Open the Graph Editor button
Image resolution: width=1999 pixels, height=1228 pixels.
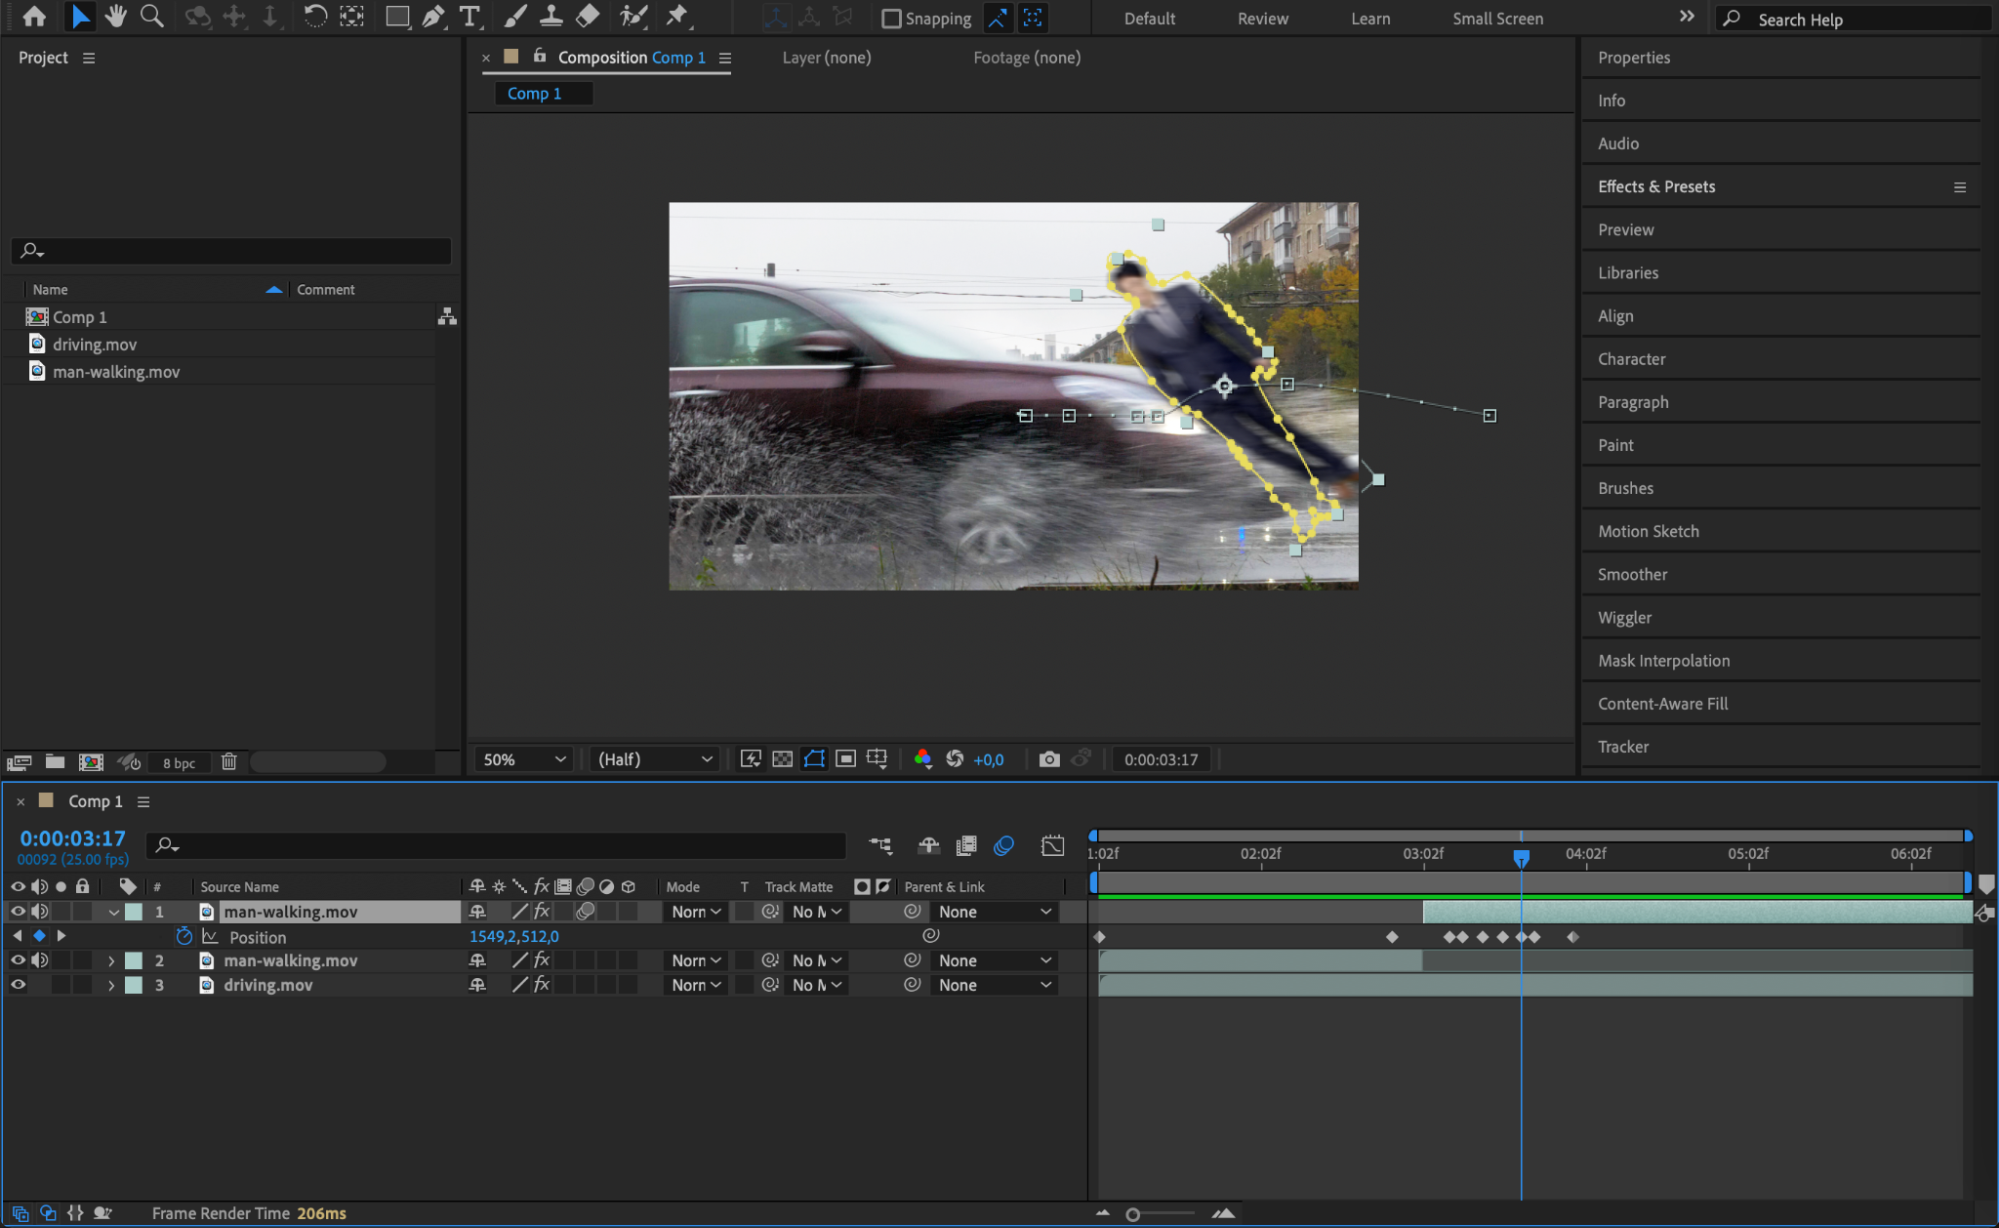[x=1052, y=846]
